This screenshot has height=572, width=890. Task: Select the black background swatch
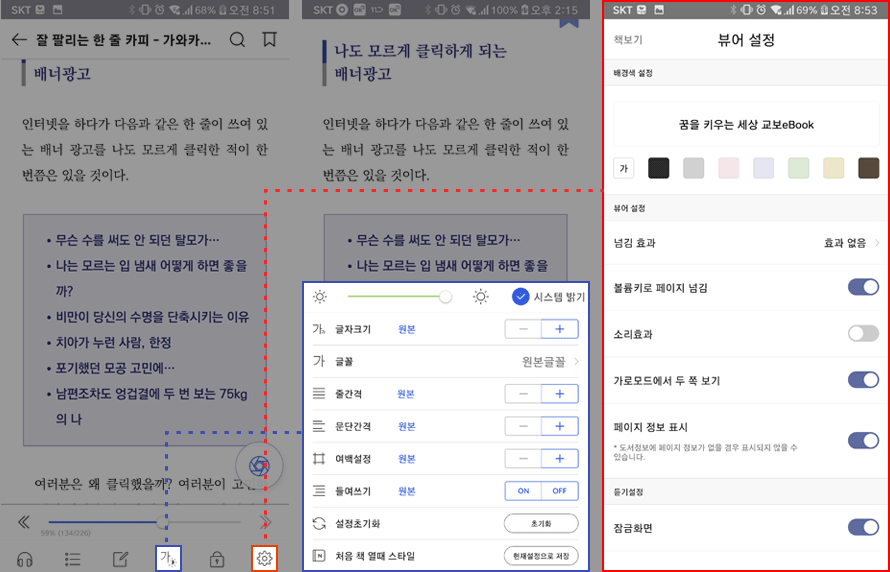658,168
